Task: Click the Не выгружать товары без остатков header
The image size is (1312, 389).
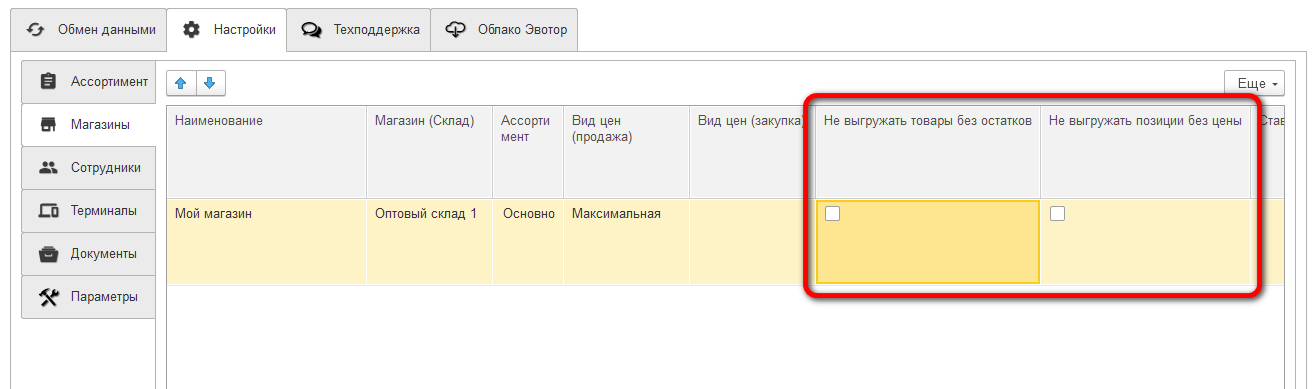Action: (928, 151)
